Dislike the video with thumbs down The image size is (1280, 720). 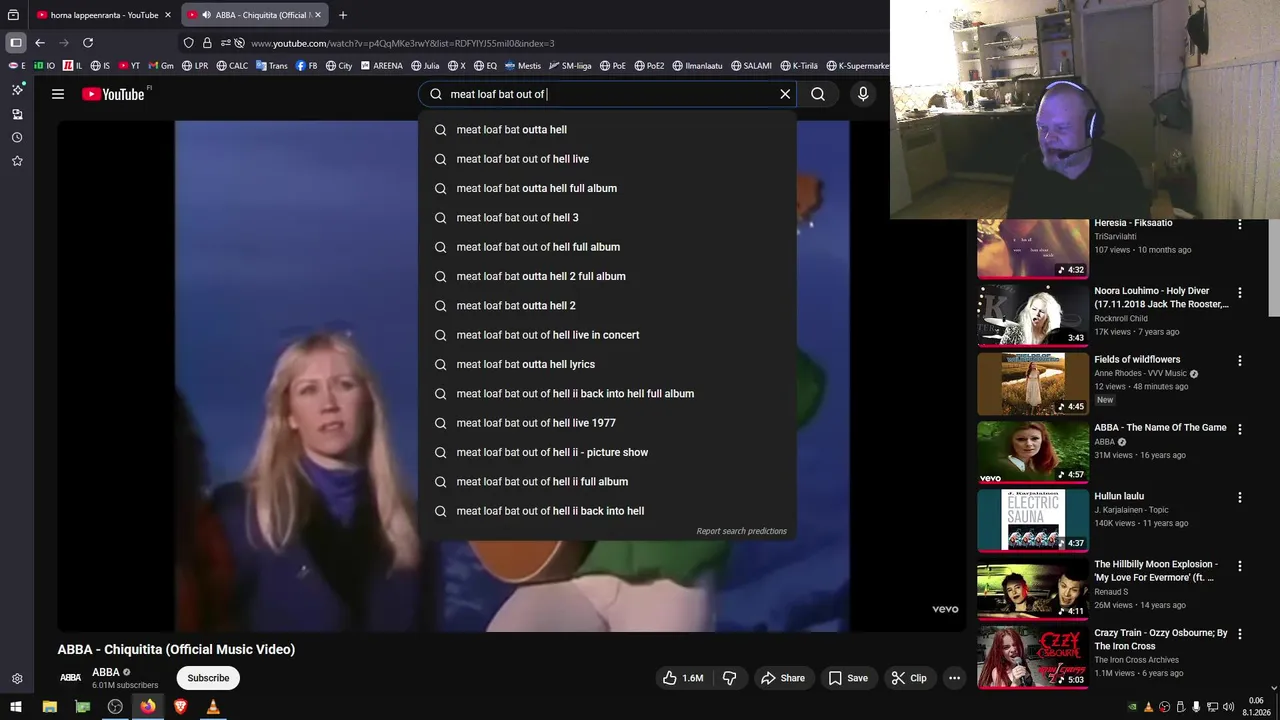(729, 678)
